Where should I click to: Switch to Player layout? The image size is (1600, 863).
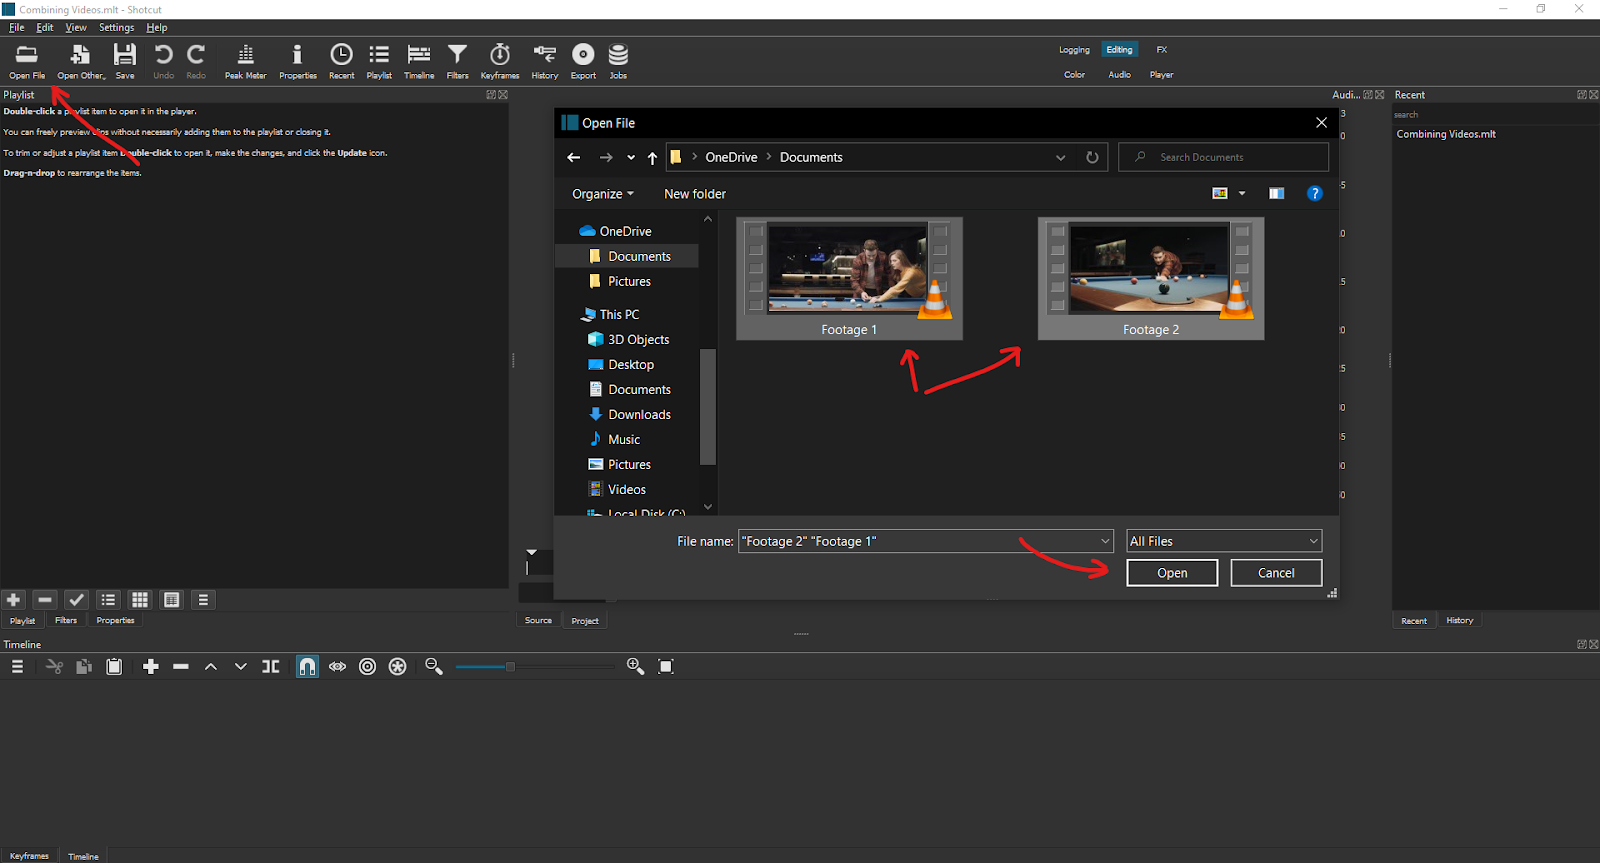click(x=1162, y=75)
